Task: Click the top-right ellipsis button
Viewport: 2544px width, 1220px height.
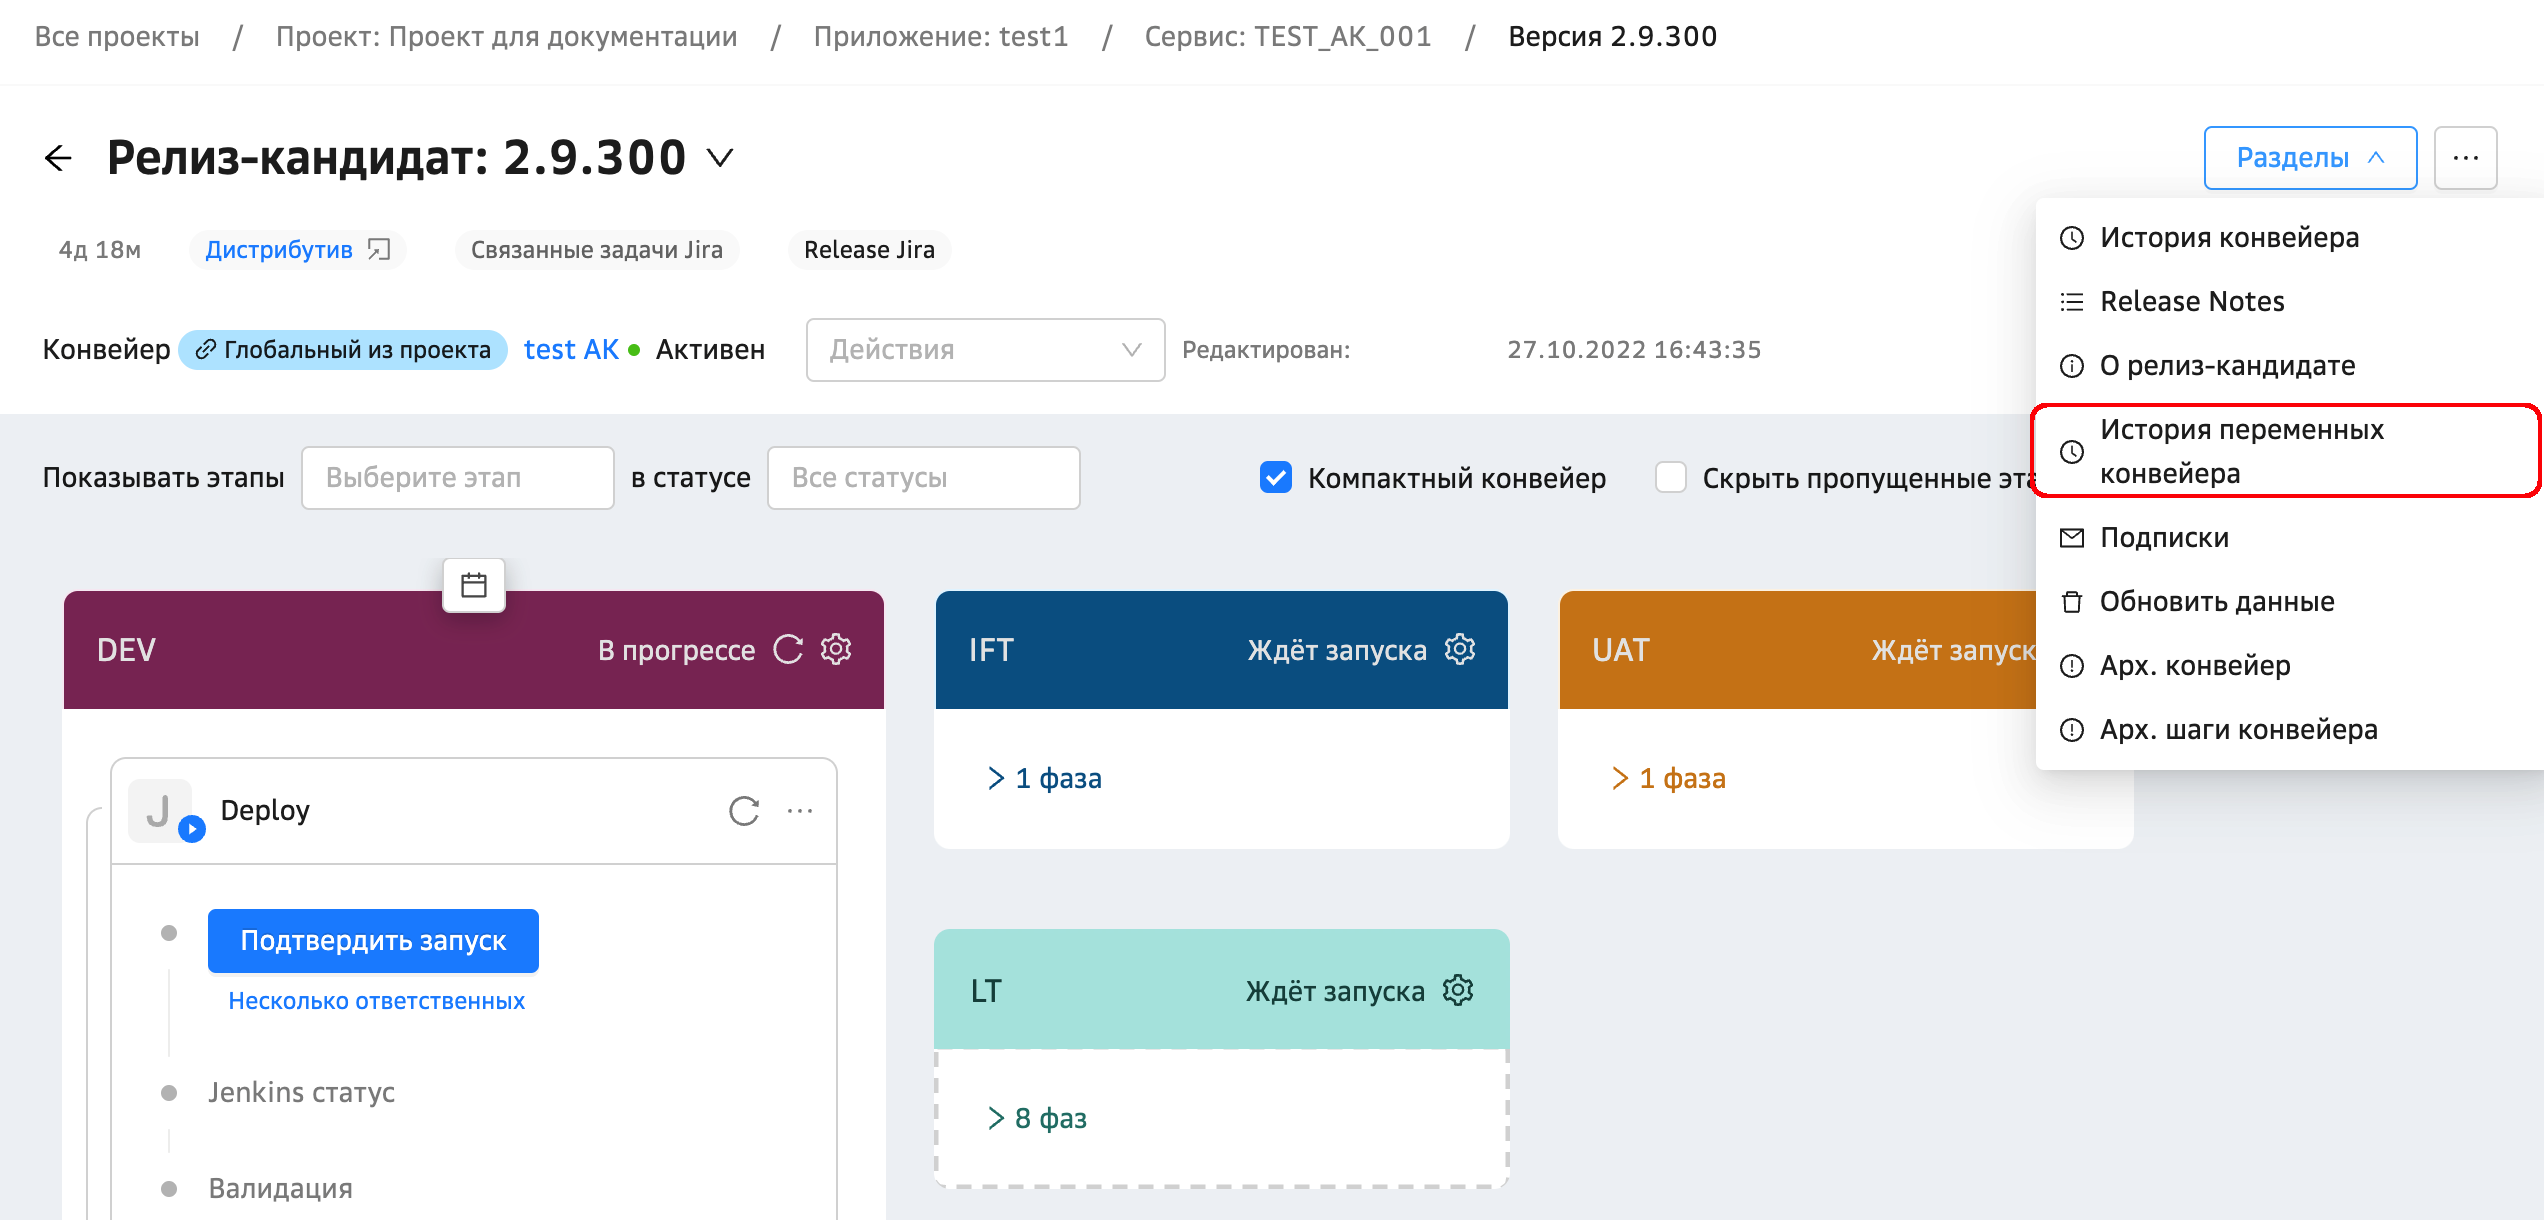Action: (2465, 158)
